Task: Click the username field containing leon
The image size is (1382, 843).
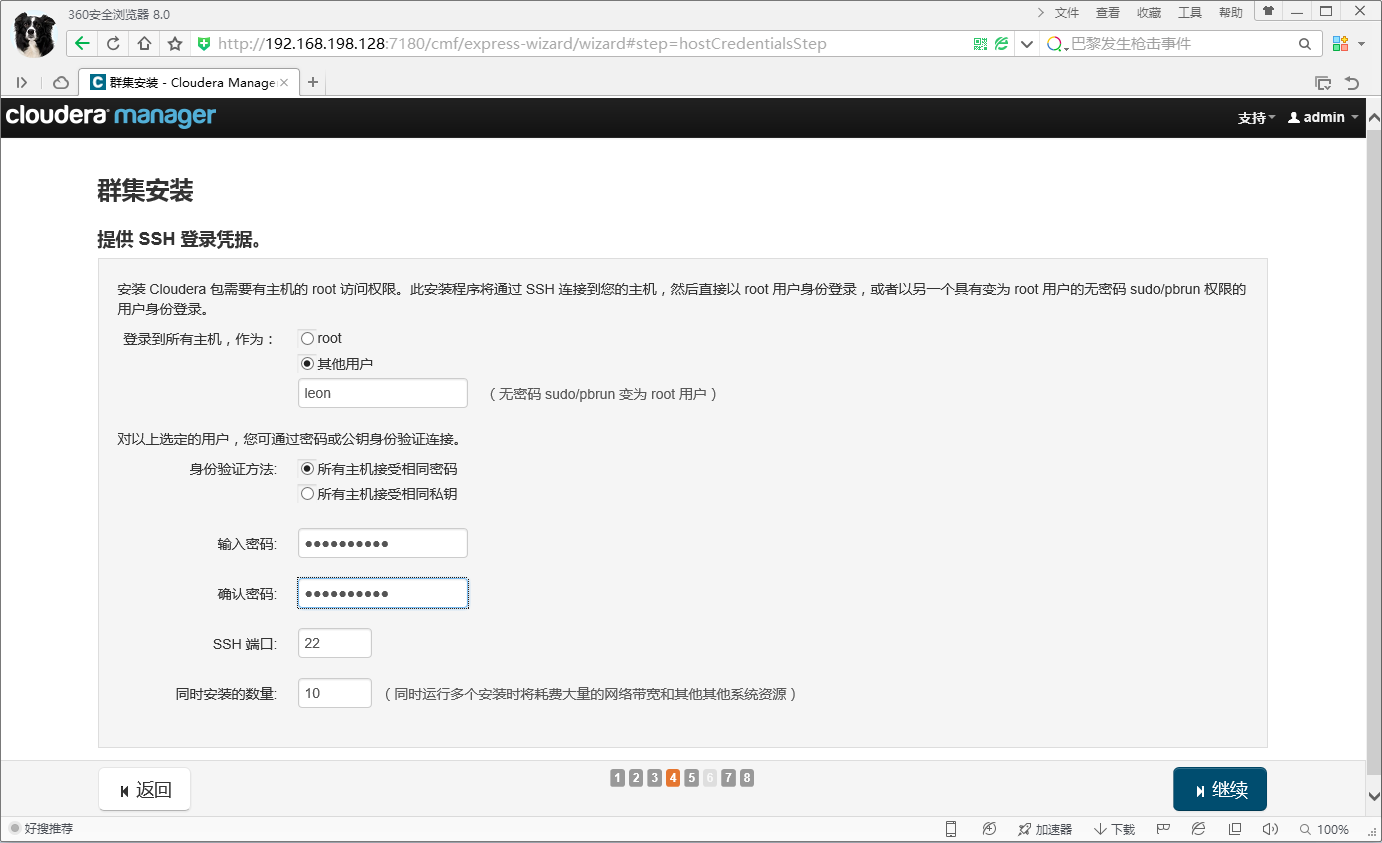Action: 383,393
